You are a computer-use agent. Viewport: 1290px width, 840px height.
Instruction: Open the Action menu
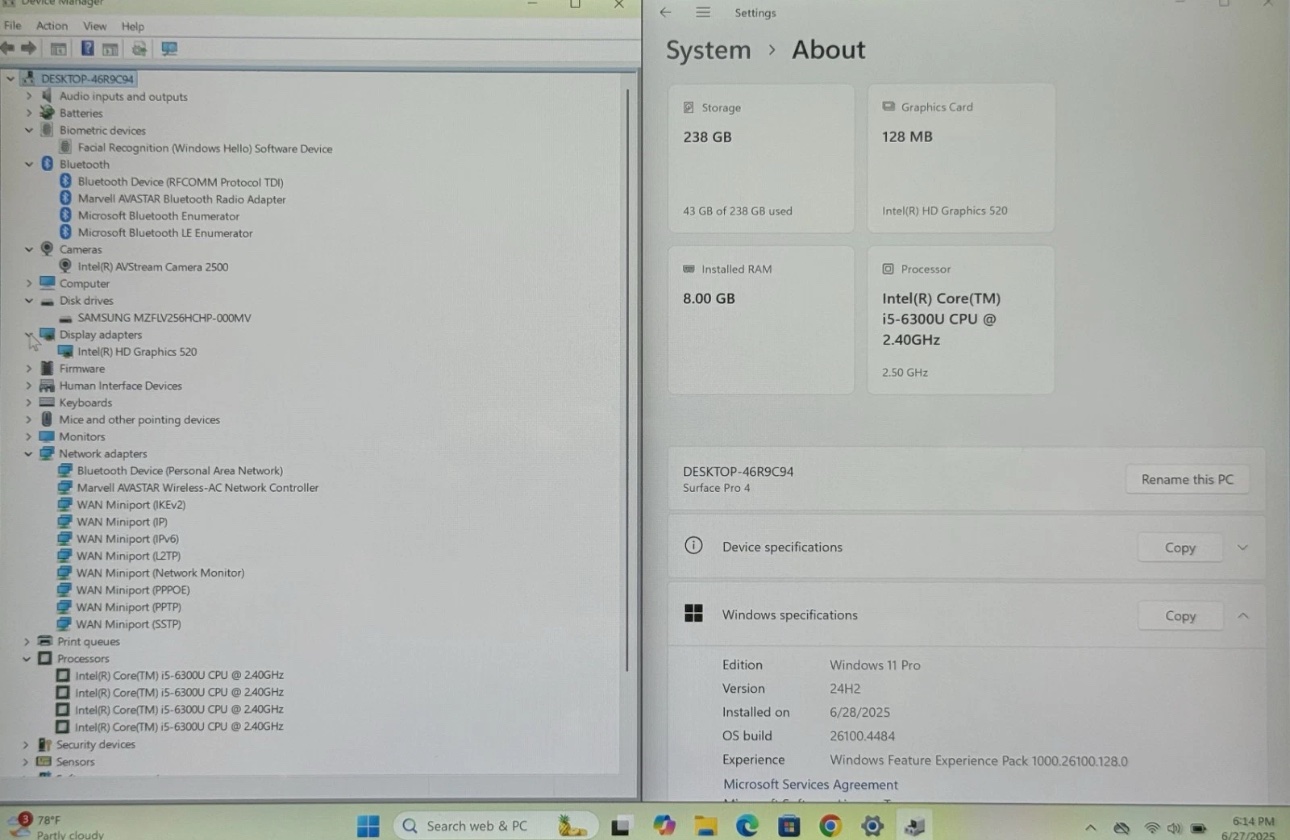(52, 26)
